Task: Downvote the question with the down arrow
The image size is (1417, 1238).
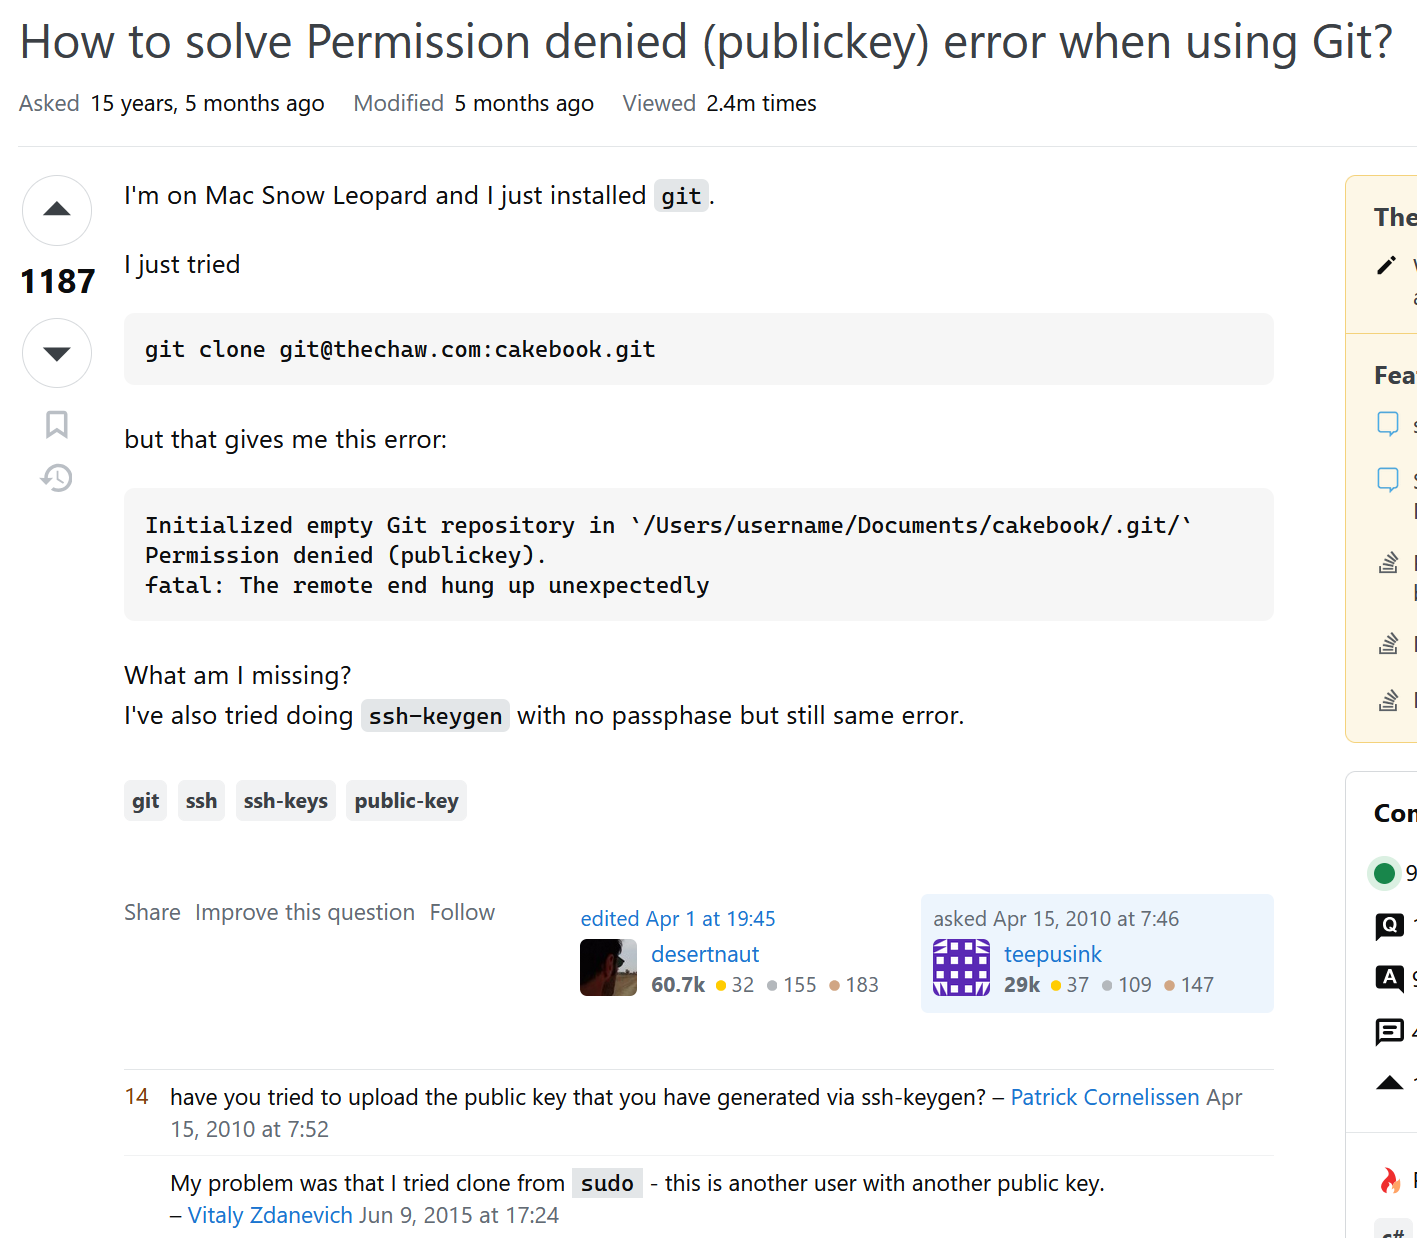Action: tap(57, 353)
